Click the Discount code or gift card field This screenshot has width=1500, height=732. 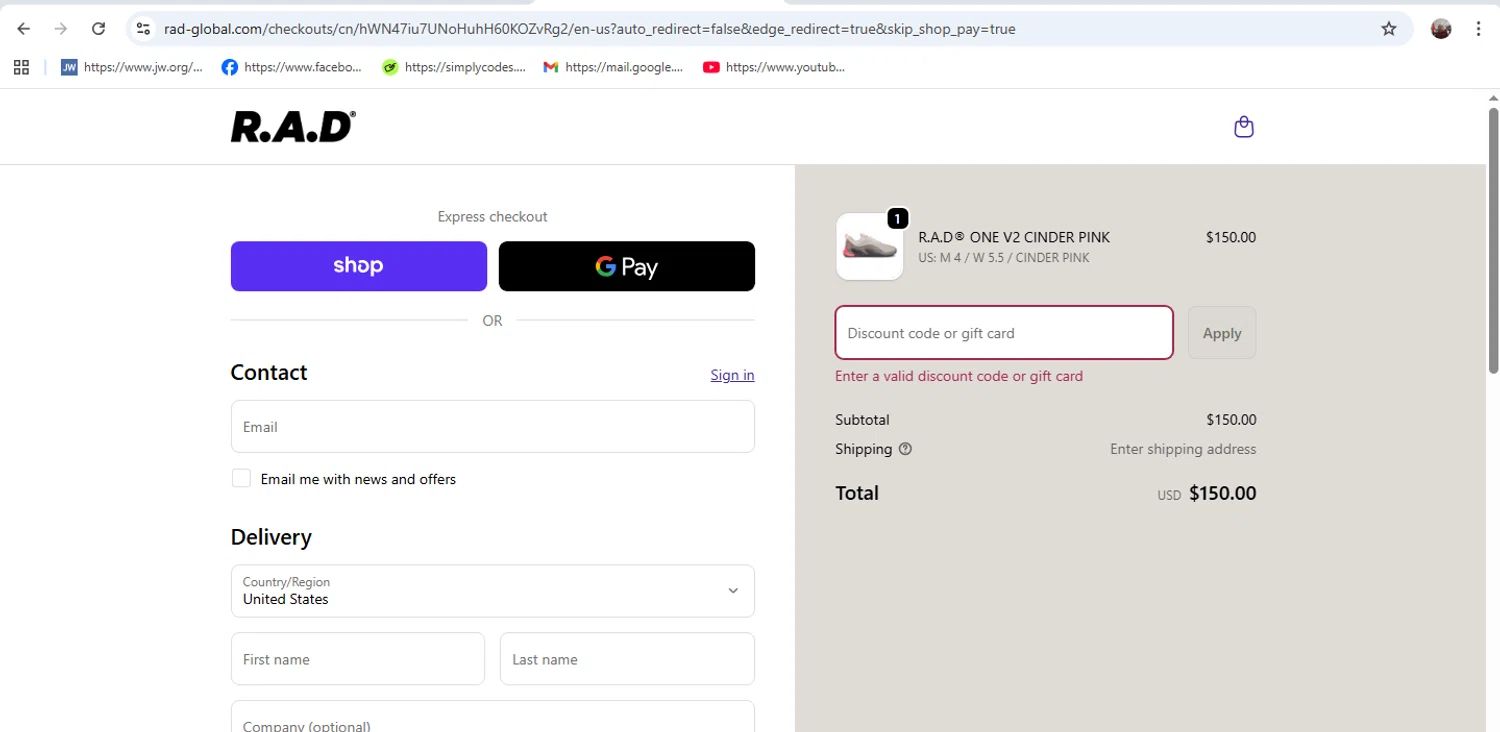pos(1004,333)
